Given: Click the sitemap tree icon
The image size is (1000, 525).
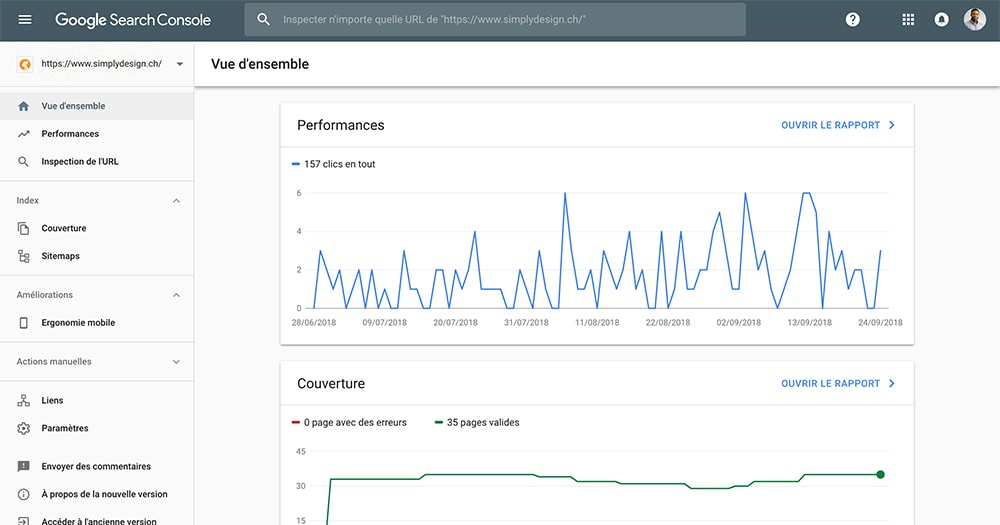Looking at the screenshot, I should 24,256.
